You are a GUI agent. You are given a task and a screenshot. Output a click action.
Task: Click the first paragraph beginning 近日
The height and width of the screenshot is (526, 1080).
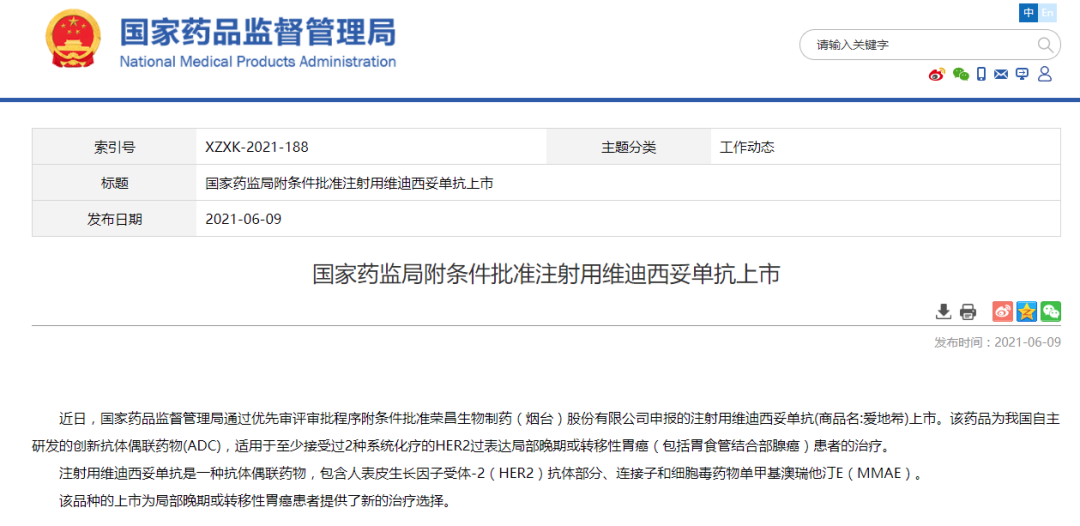(x=546, y=431)
